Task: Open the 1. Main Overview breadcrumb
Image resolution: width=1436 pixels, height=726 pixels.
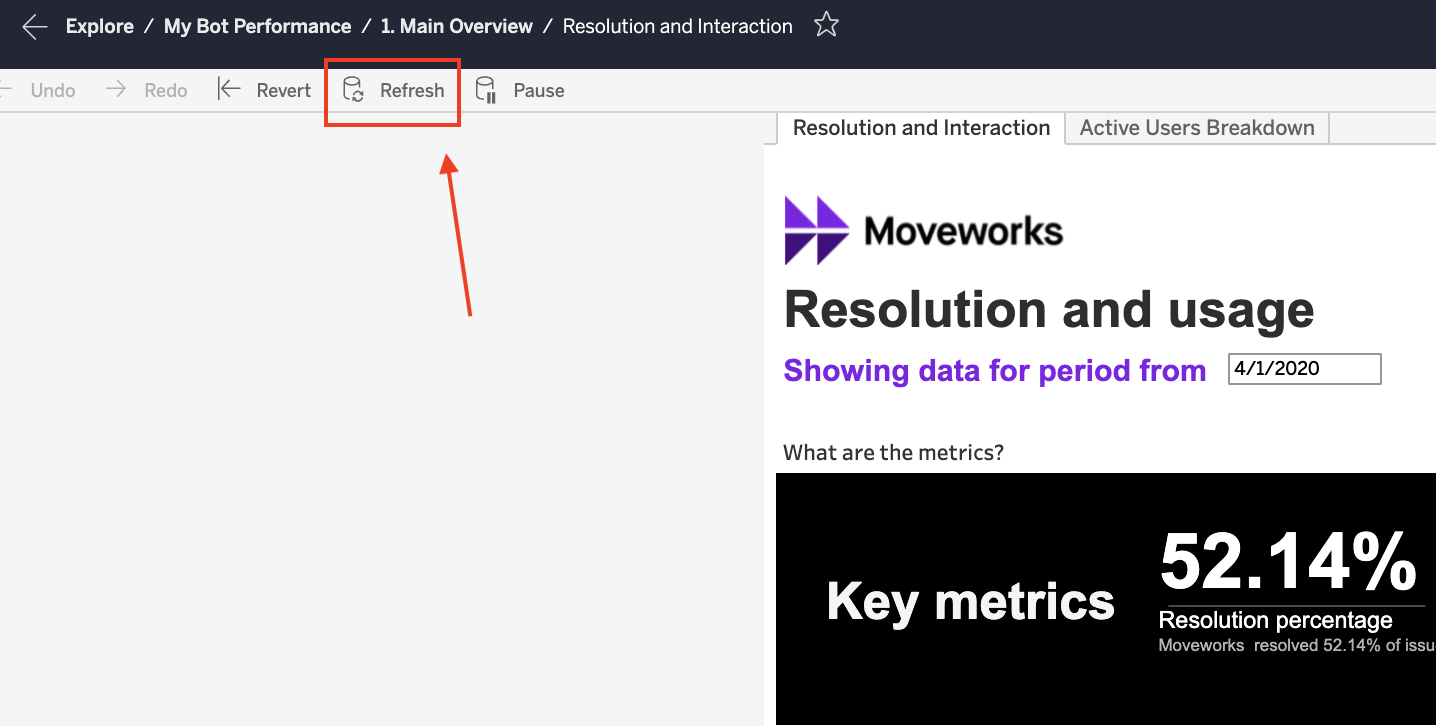Action: (x=456, y=26)
